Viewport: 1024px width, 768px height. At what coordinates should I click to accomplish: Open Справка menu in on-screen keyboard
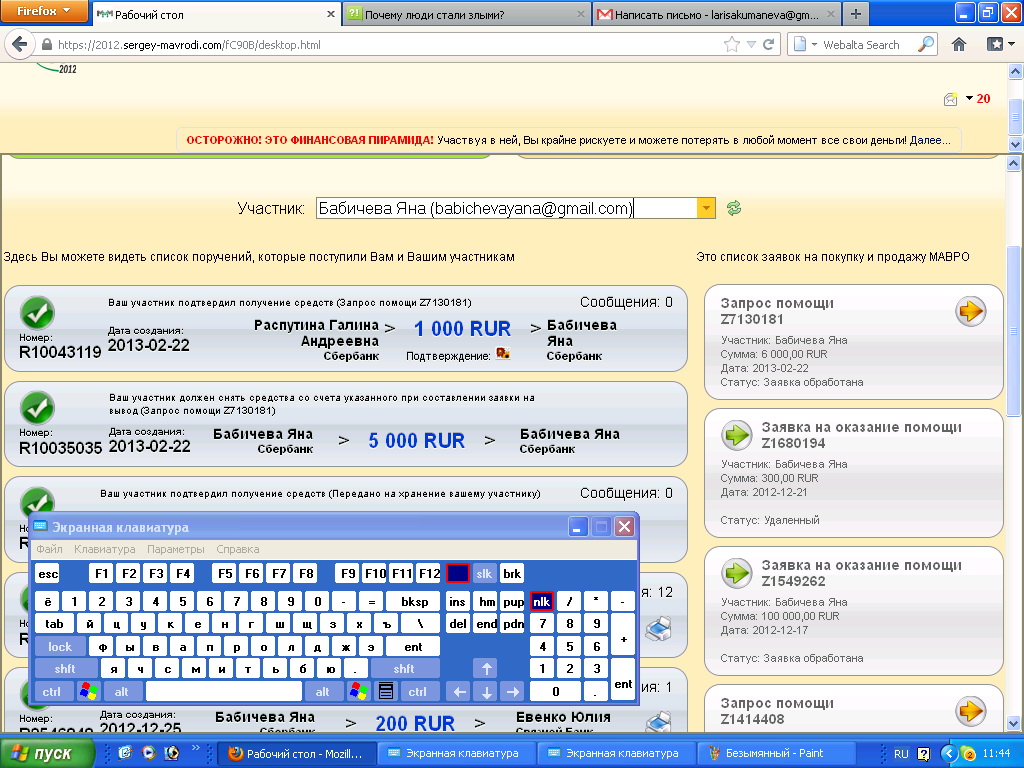click(x=238, y=549)
